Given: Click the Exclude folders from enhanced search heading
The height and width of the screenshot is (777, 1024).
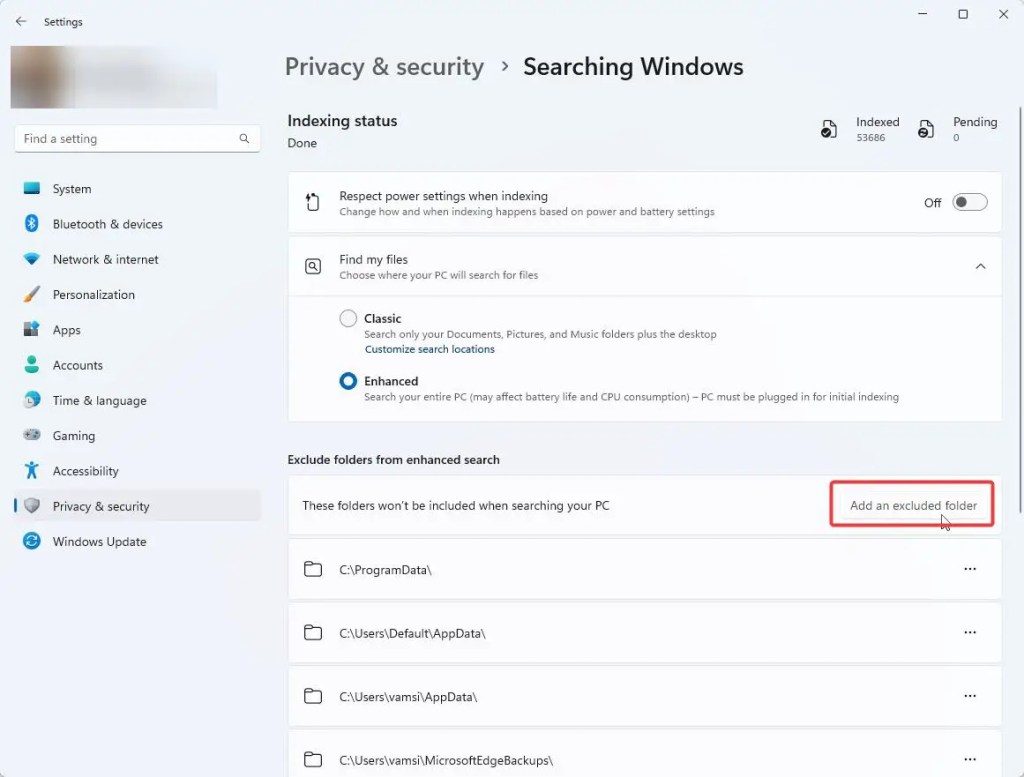Looking at the screenshot, I should pyautogui.click(x=393, y=460).
